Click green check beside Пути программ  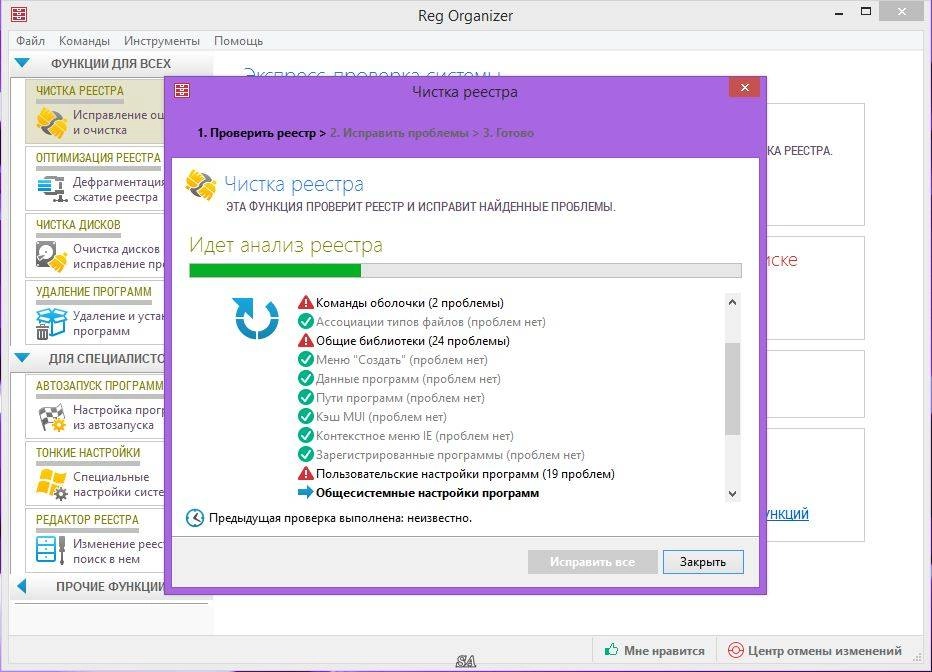click(x=306, y=397)
